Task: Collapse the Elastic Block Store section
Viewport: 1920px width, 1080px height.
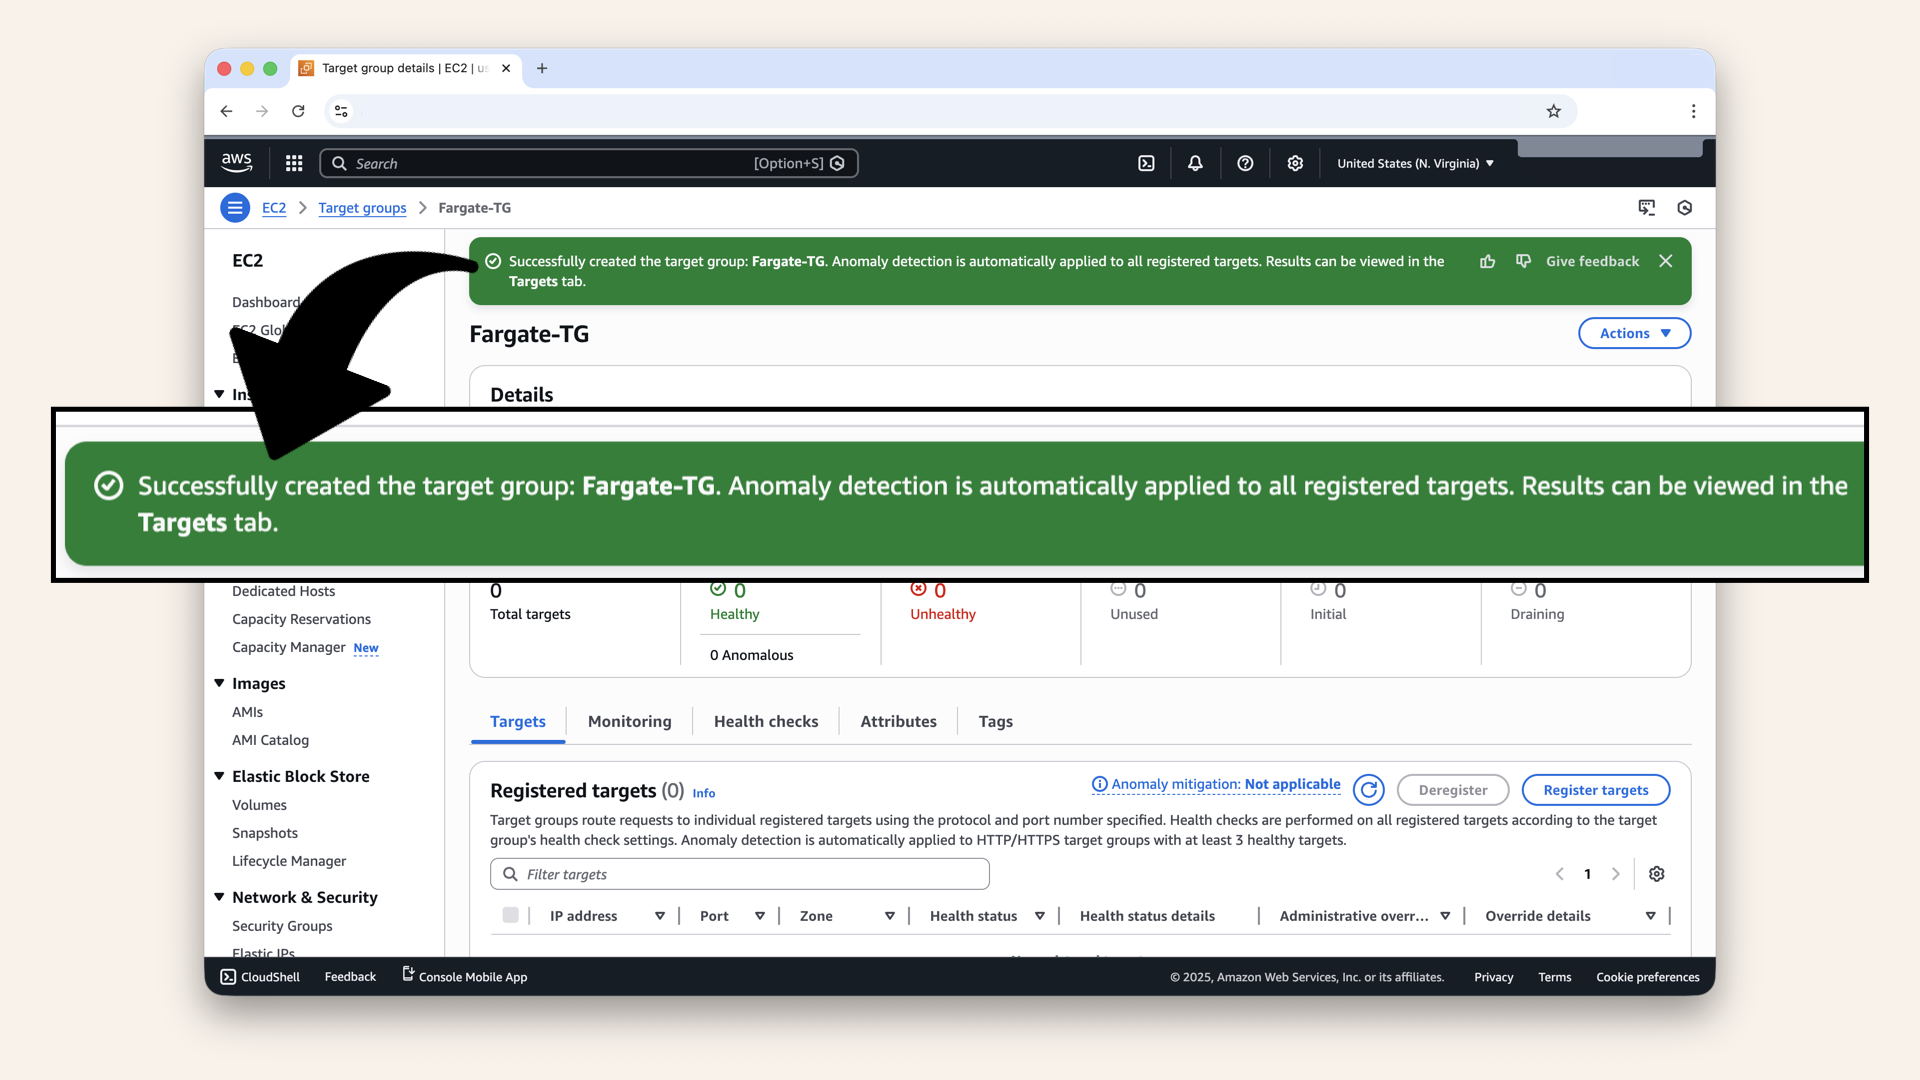Action: point(220,776)
